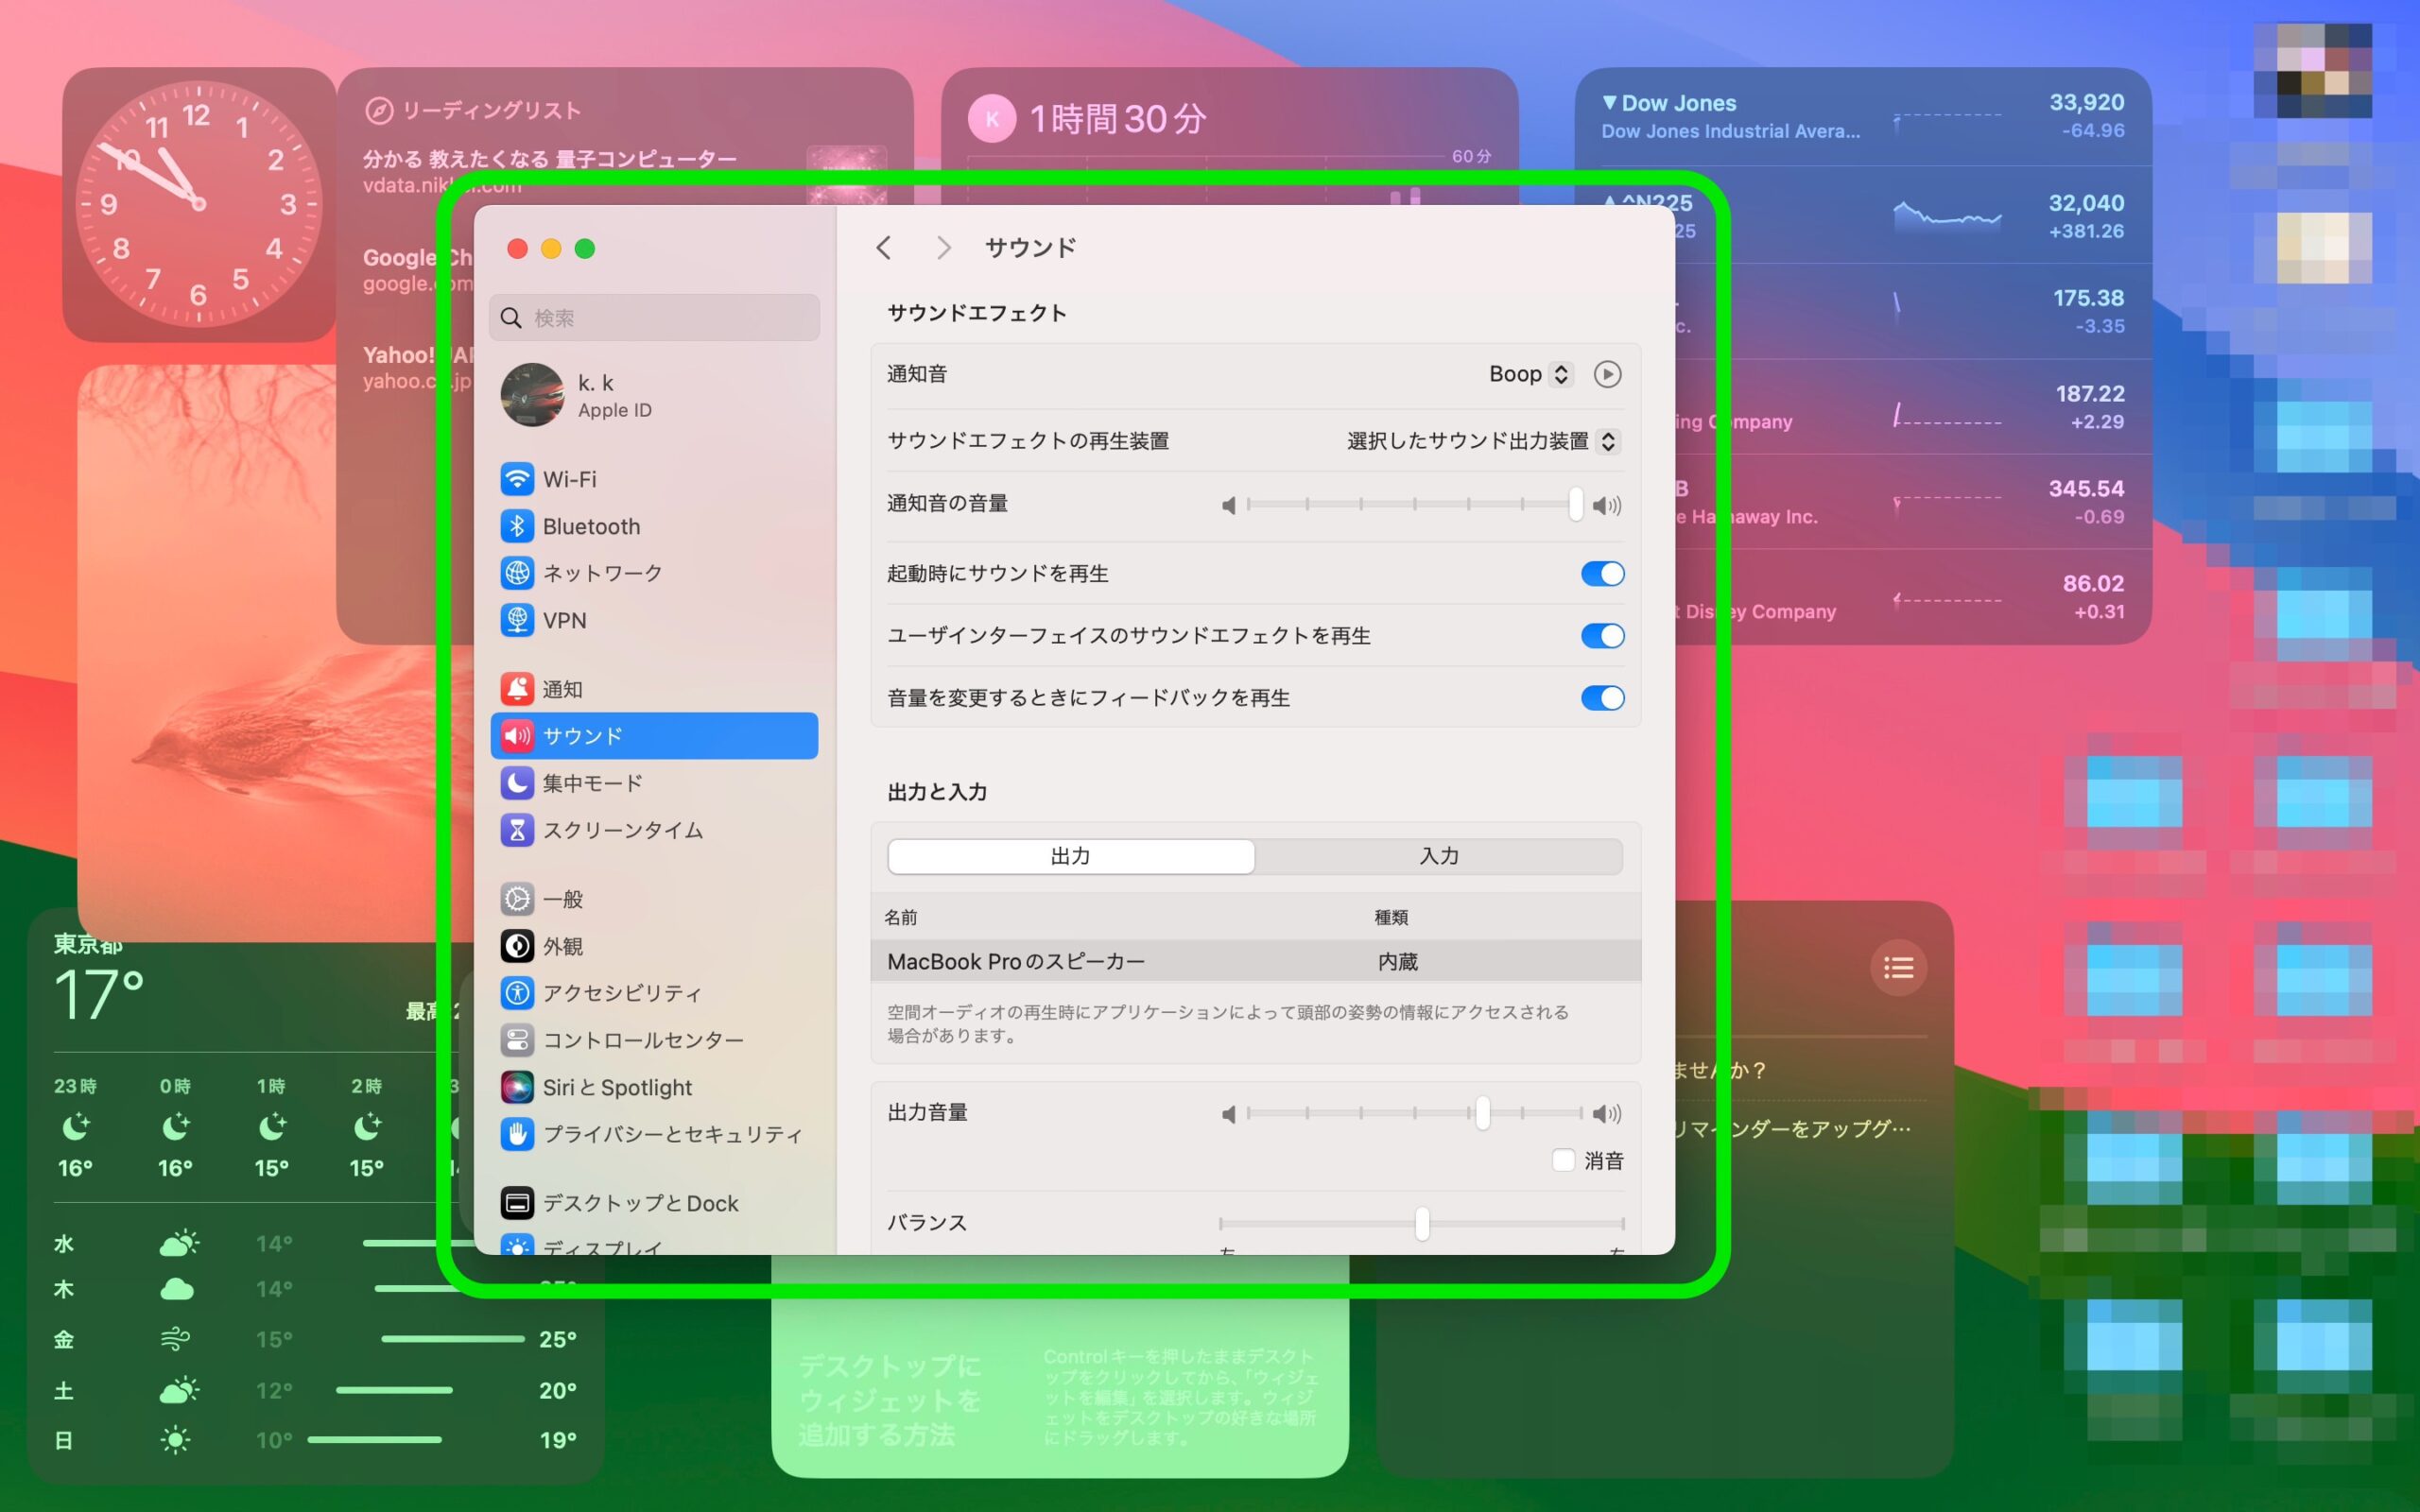Adjust the バランス slider

(1421, 1223)
